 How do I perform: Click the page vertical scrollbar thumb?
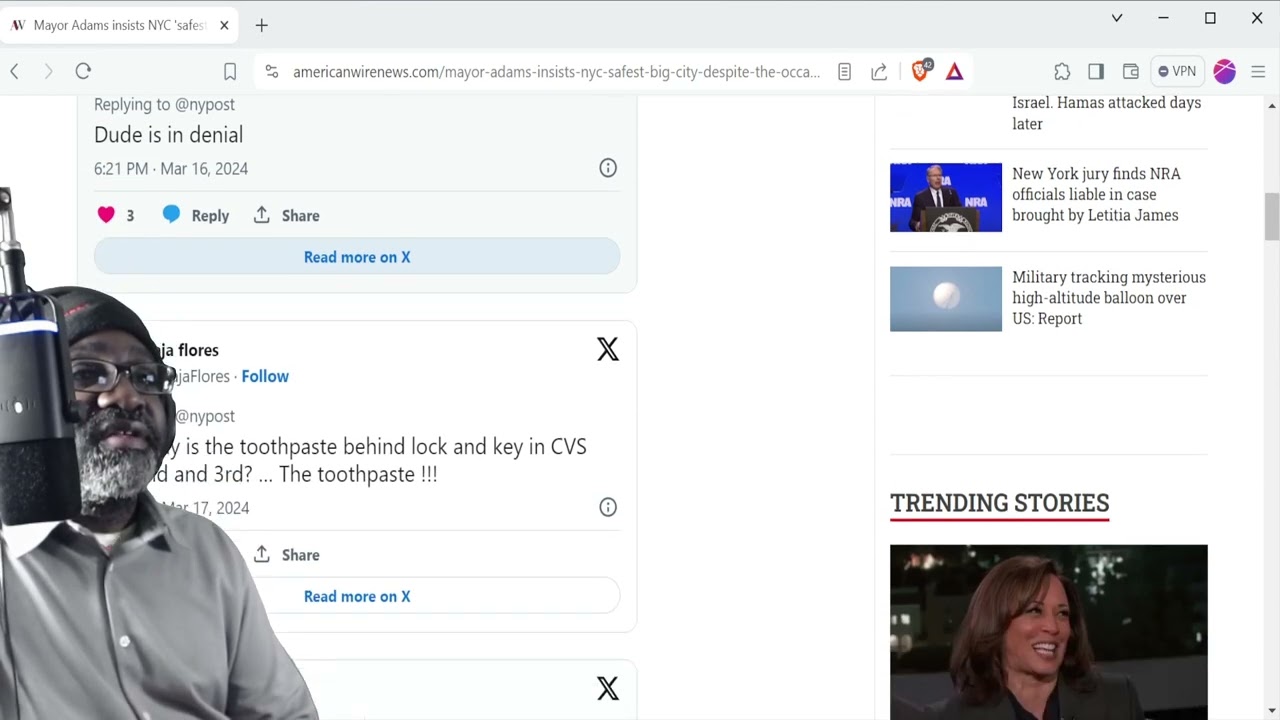1272,217
